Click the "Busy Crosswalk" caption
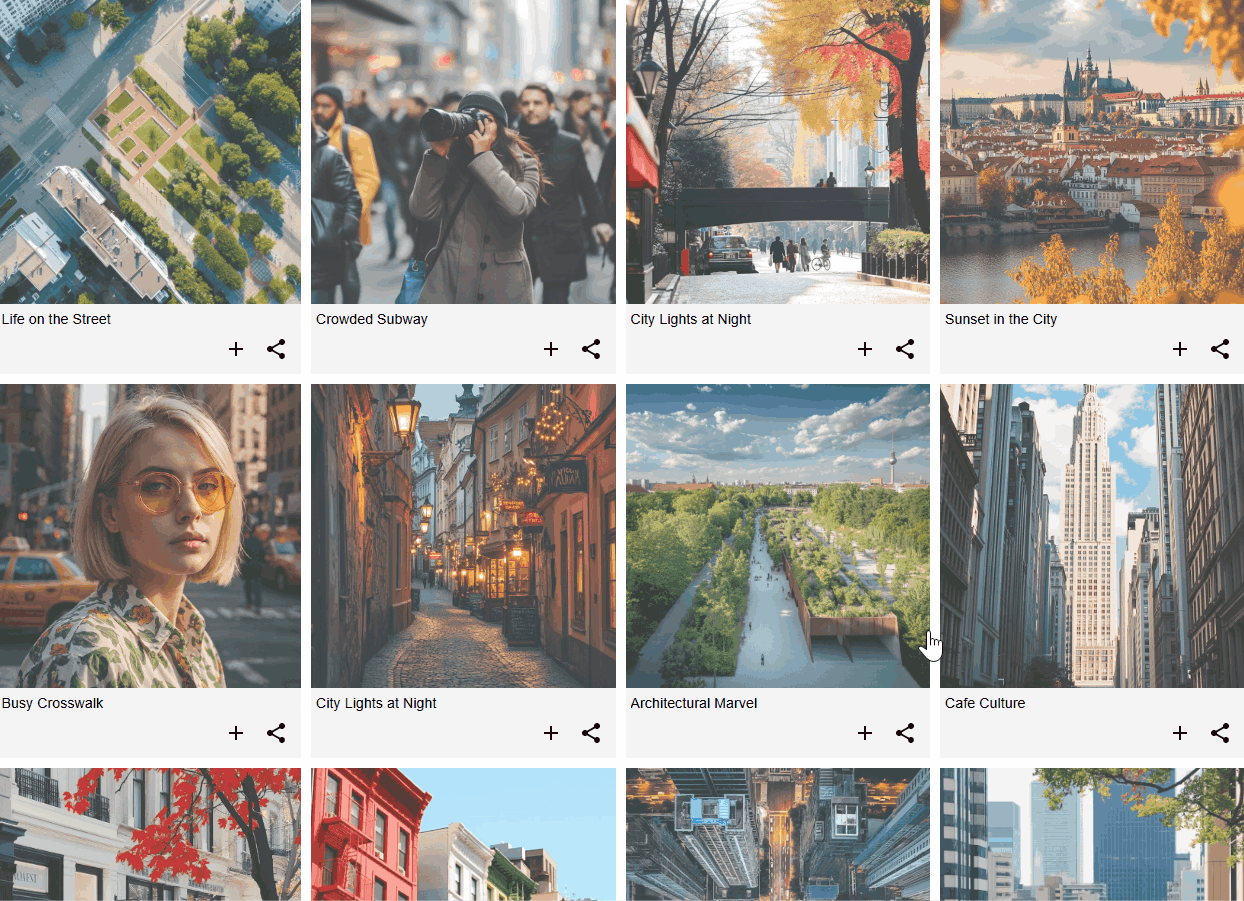Image resolution: width=1244 pixels, height=901 pixels. point(53,703)
